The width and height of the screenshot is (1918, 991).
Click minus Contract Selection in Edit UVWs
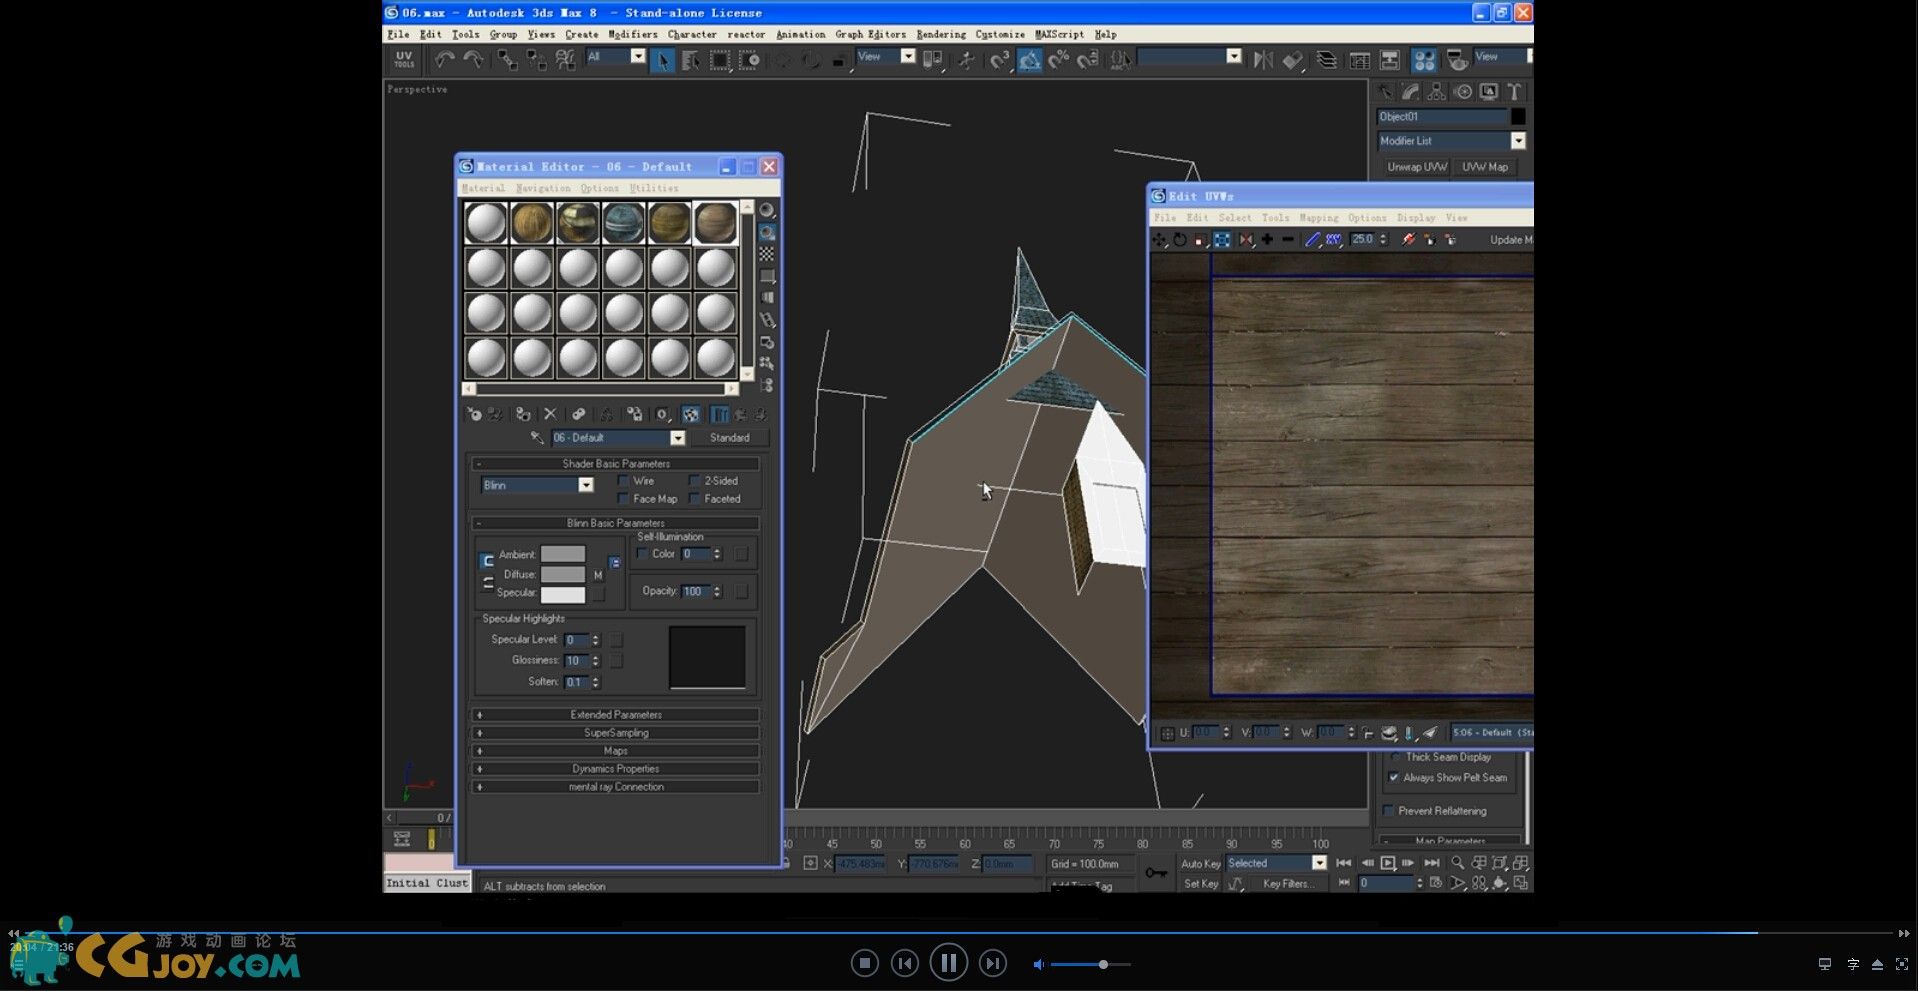tap(1287, 240)
